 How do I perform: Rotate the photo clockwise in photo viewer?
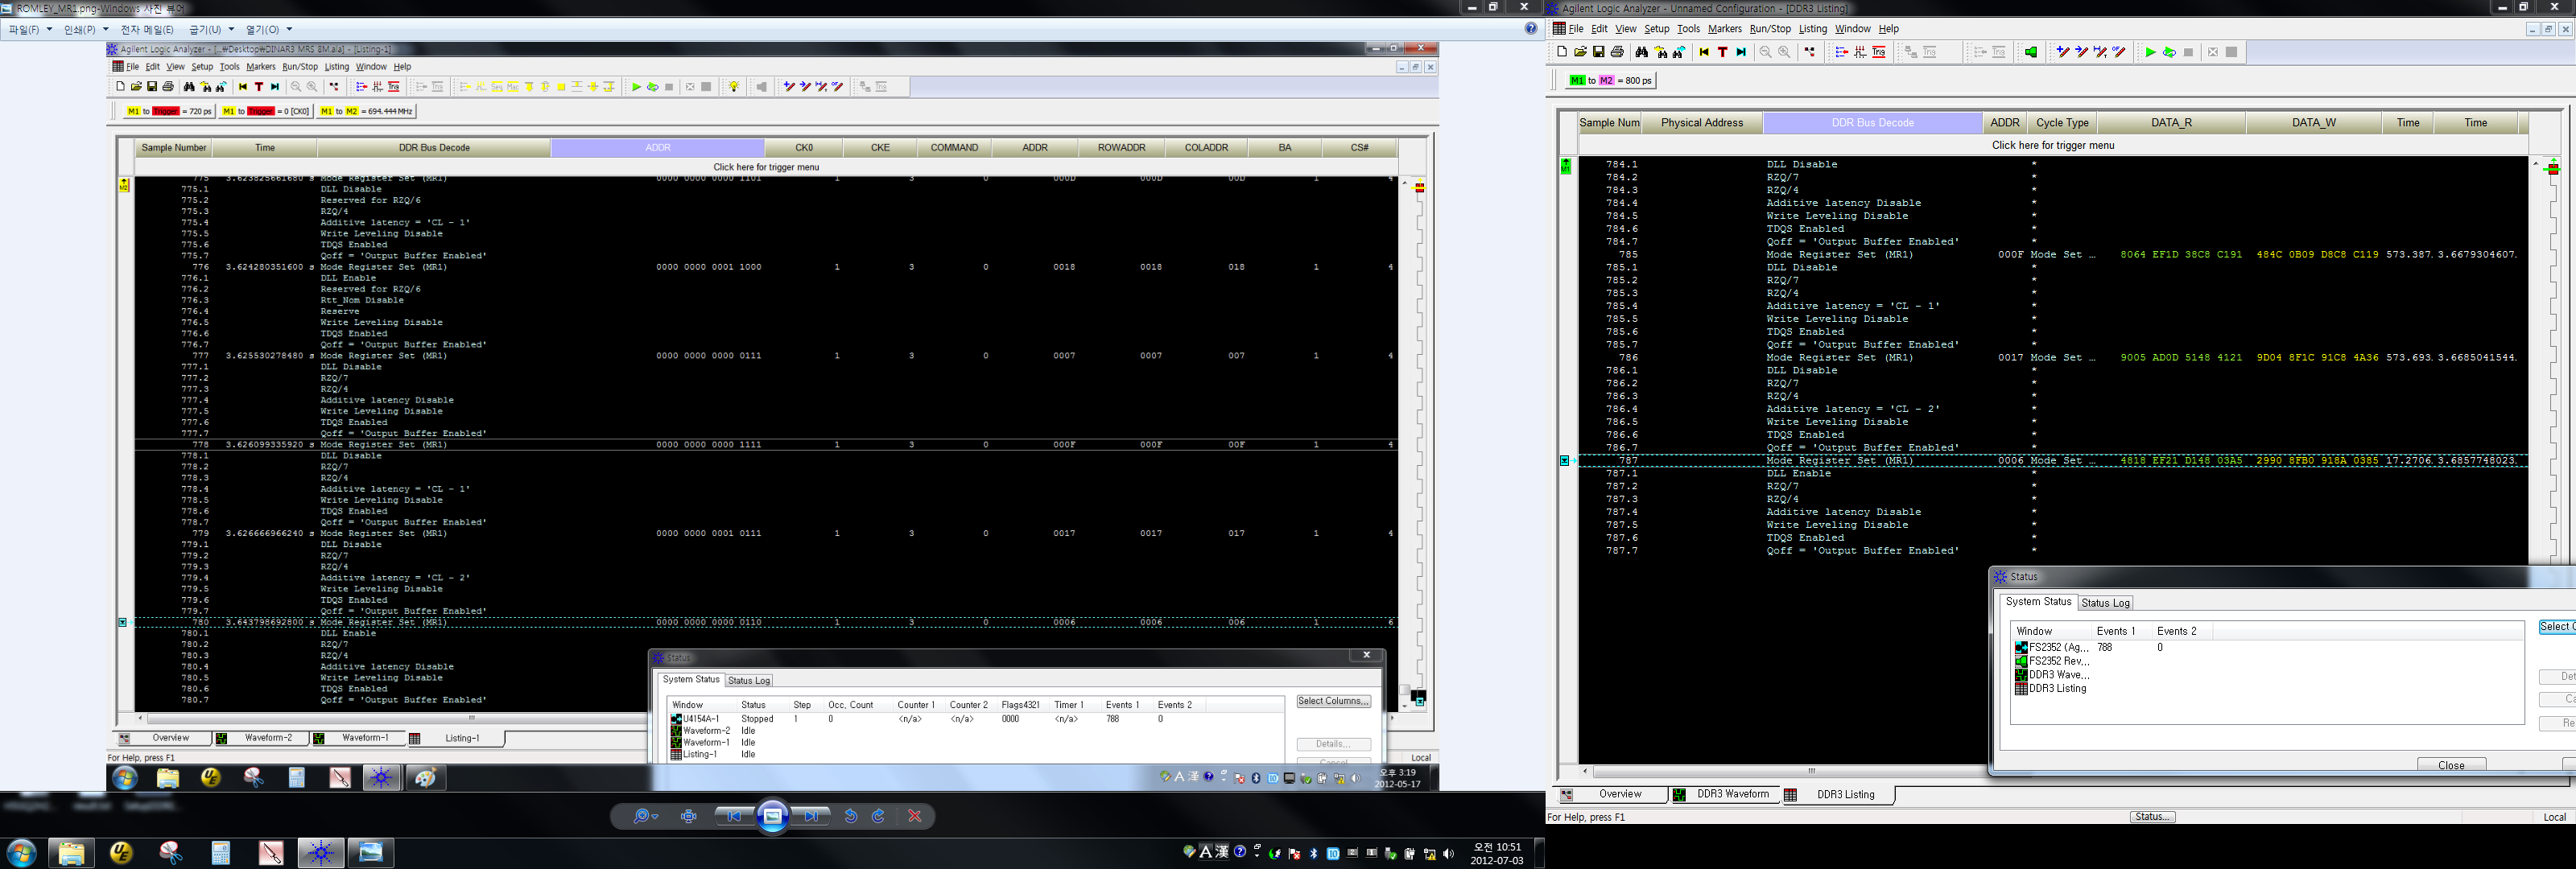tap(878, 816)
